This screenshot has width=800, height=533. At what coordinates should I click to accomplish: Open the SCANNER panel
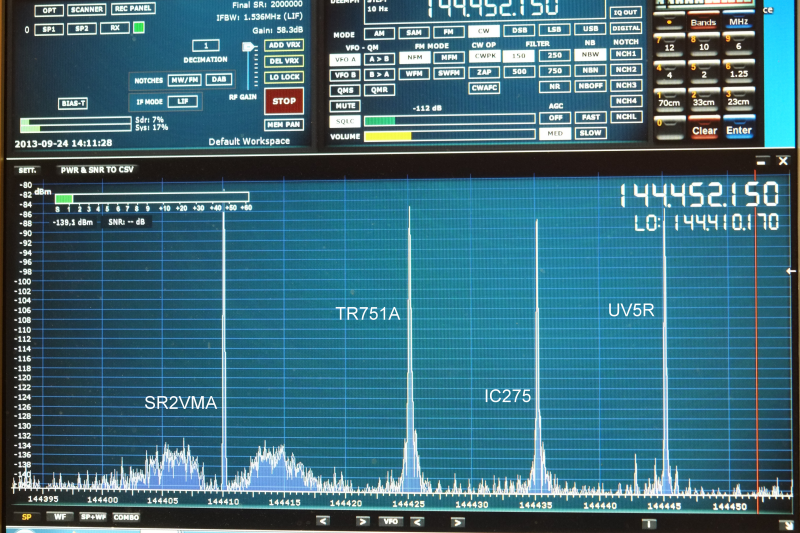click(x=87, y=10)
